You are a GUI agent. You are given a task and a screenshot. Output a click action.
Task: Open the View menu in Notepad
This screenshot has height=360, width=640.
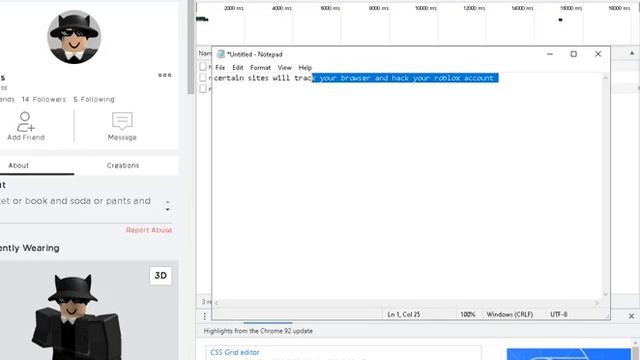(284, 67)
